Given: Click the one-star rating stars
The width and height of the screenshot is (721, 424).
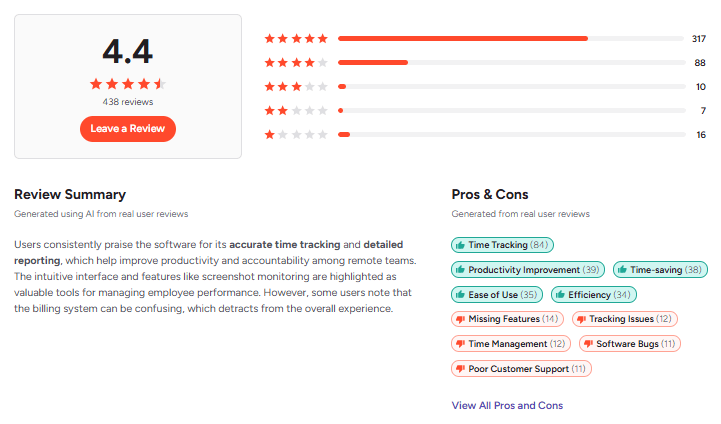Looking at the screenshot, I should click(x=296, y=135).
